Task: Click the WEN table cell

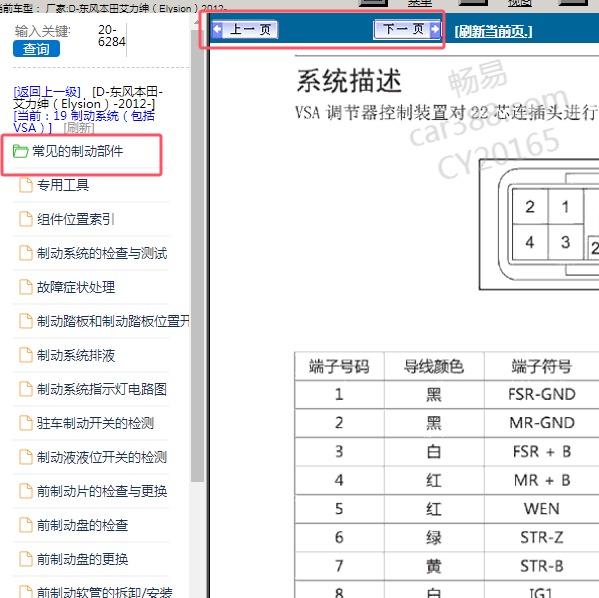Action: point(542,509)
